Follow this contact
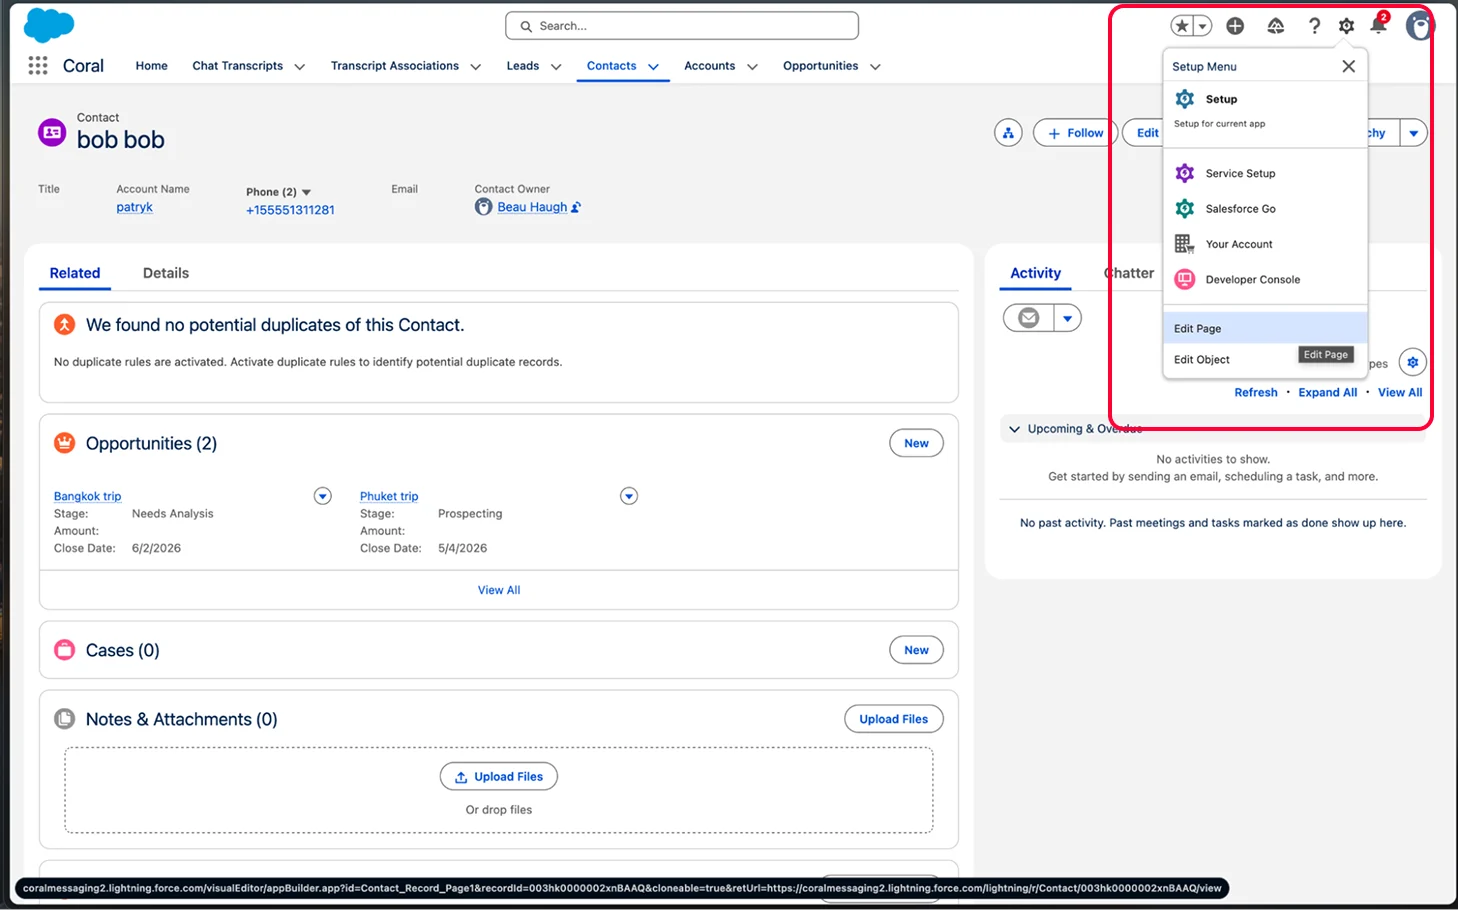The height and width of the screenshot is (910, 1458). click(x=1075, y=133)
